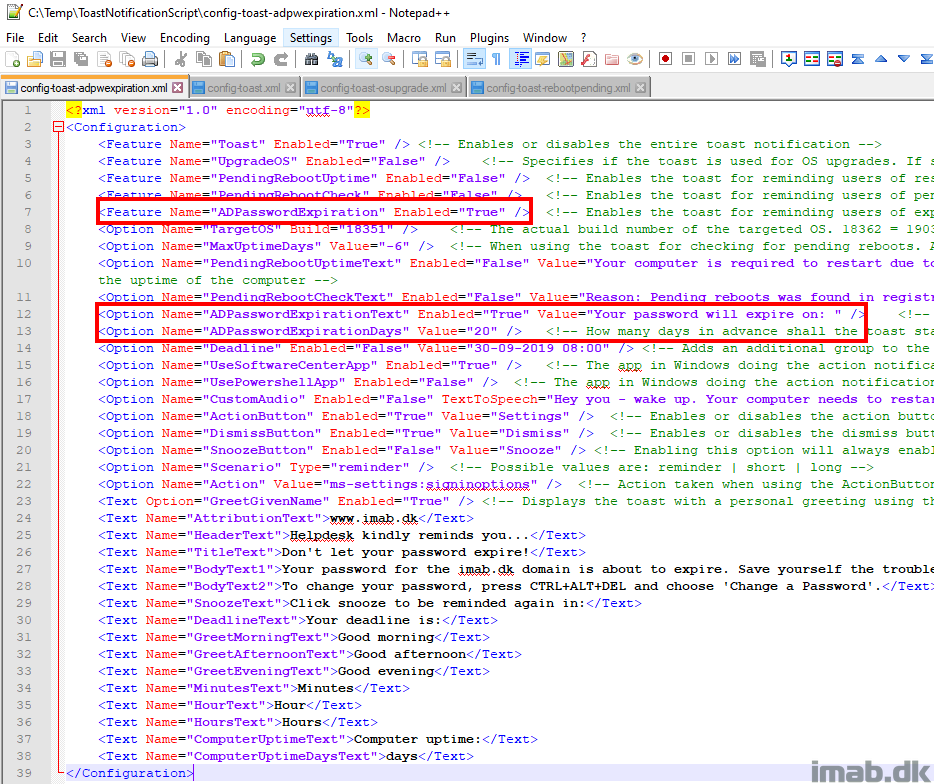Click the Open file toolbar icon
The height and width of the screenshot is (784, 934).
point(35,59)
